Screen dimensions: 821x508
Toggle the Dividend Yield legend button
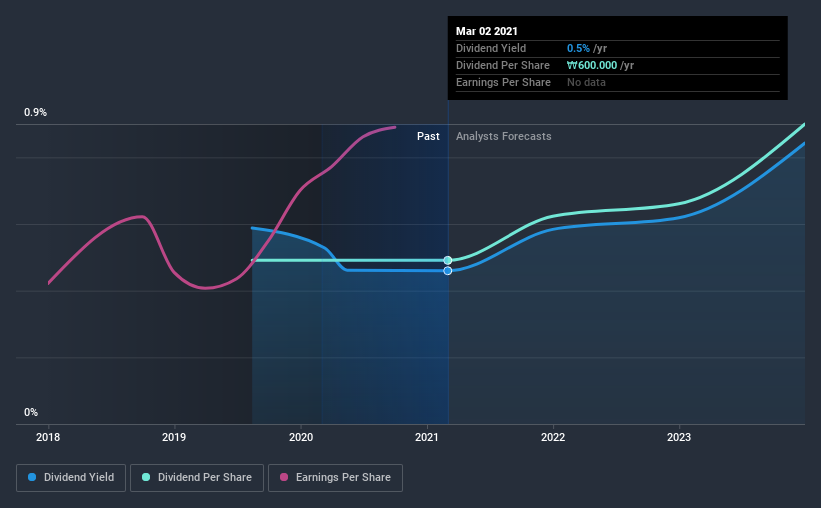pyautogui.click(x=71, y=478)
